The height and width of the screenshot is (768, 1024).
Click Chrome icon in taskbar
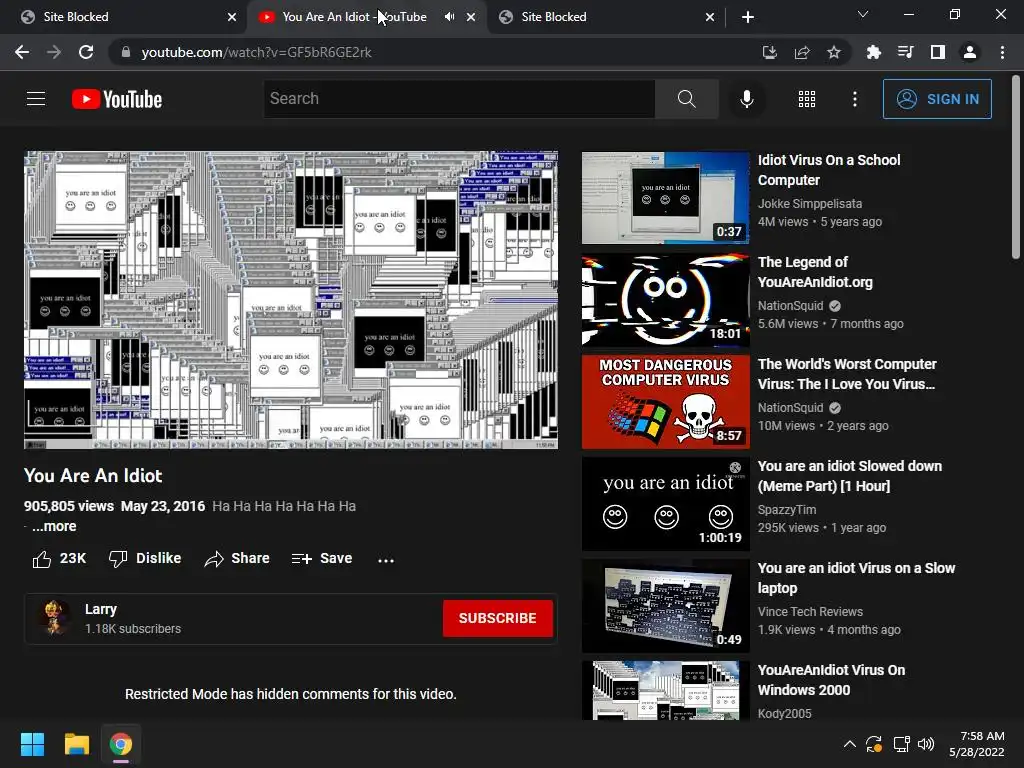tap(121, 744)
